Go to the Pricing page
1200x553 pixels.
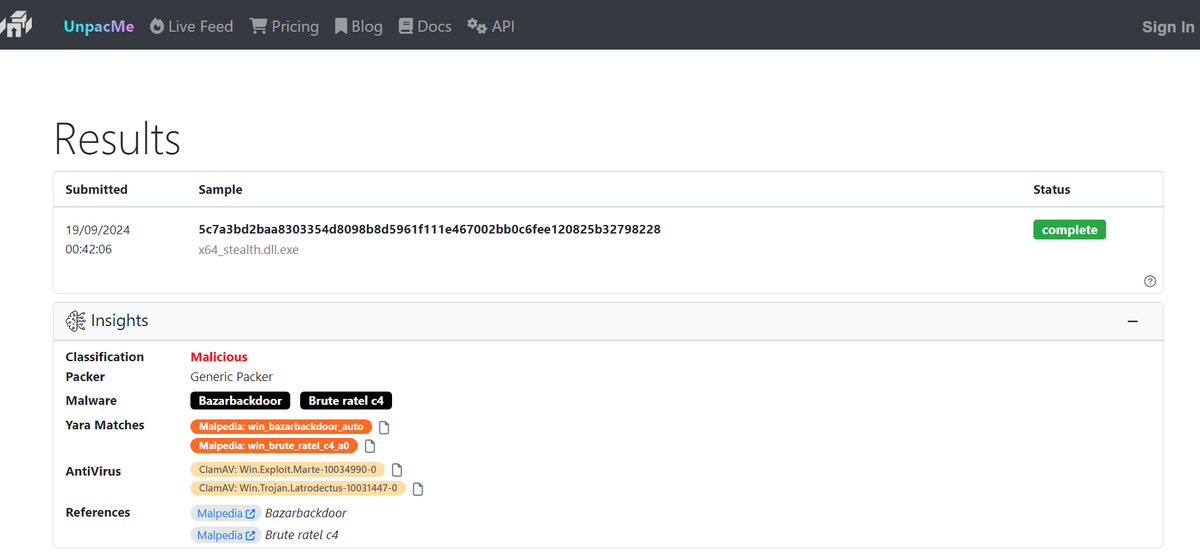tap(284, 26)
